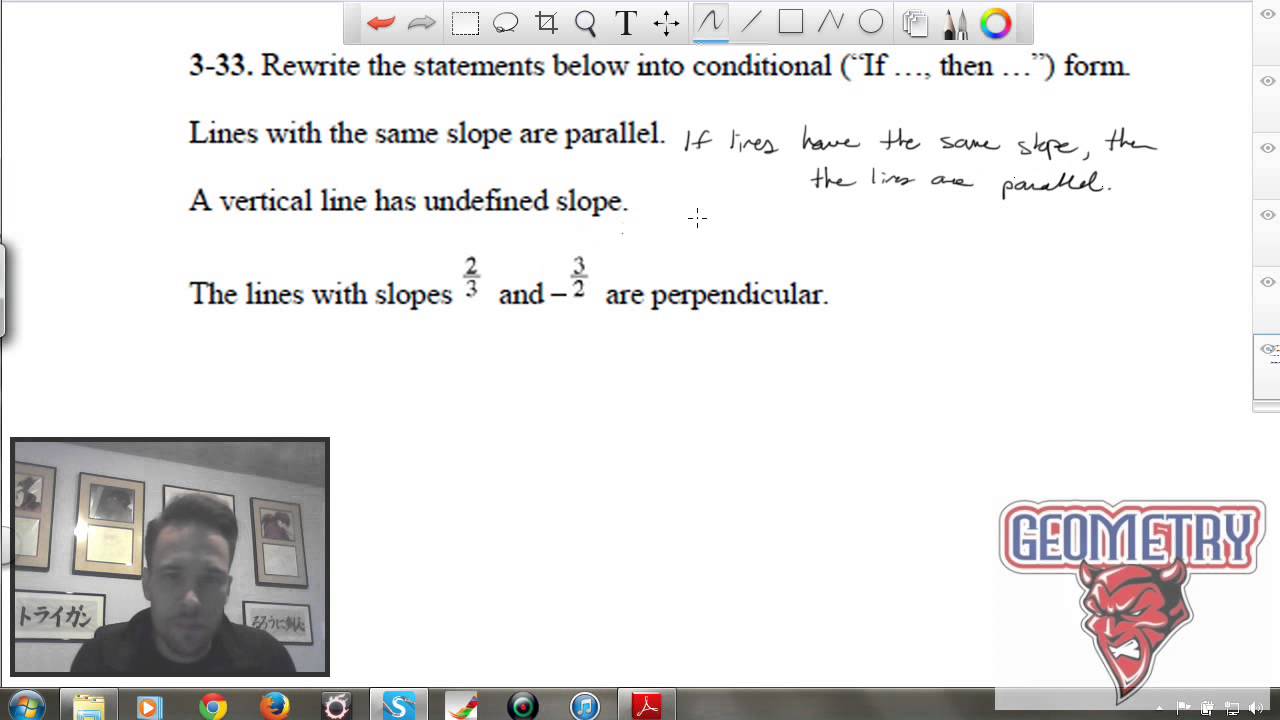Open the layers/pages stack icon
The height and width of the screenshot is (720, 1280).
click(914, 23)
